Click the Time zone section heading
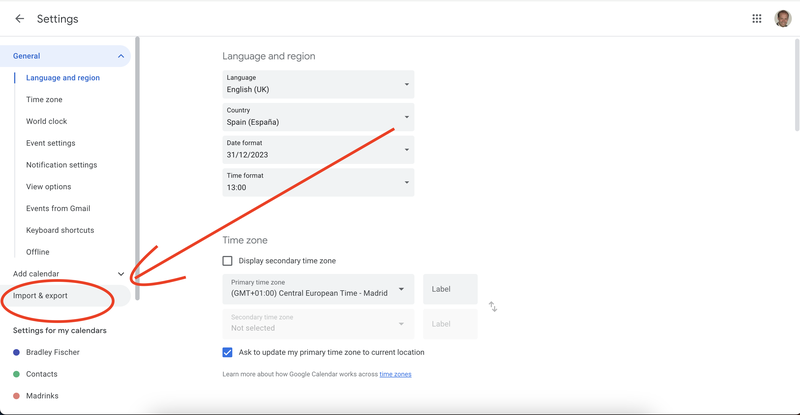 coord(245,240)
